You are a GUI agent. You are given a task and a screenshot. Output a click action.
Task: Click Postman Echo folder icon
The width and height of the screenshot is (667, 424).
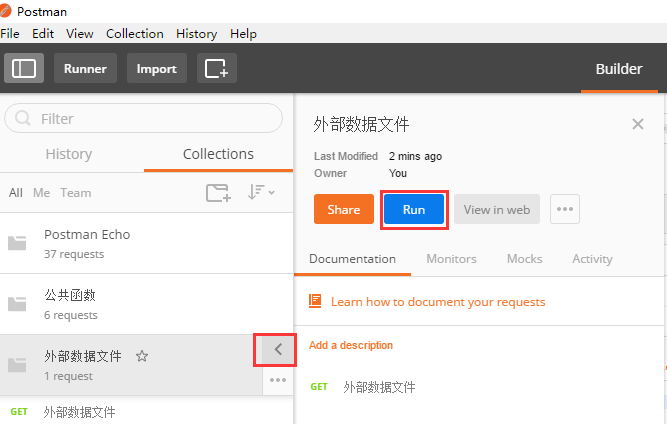click(x=17, y=243)
